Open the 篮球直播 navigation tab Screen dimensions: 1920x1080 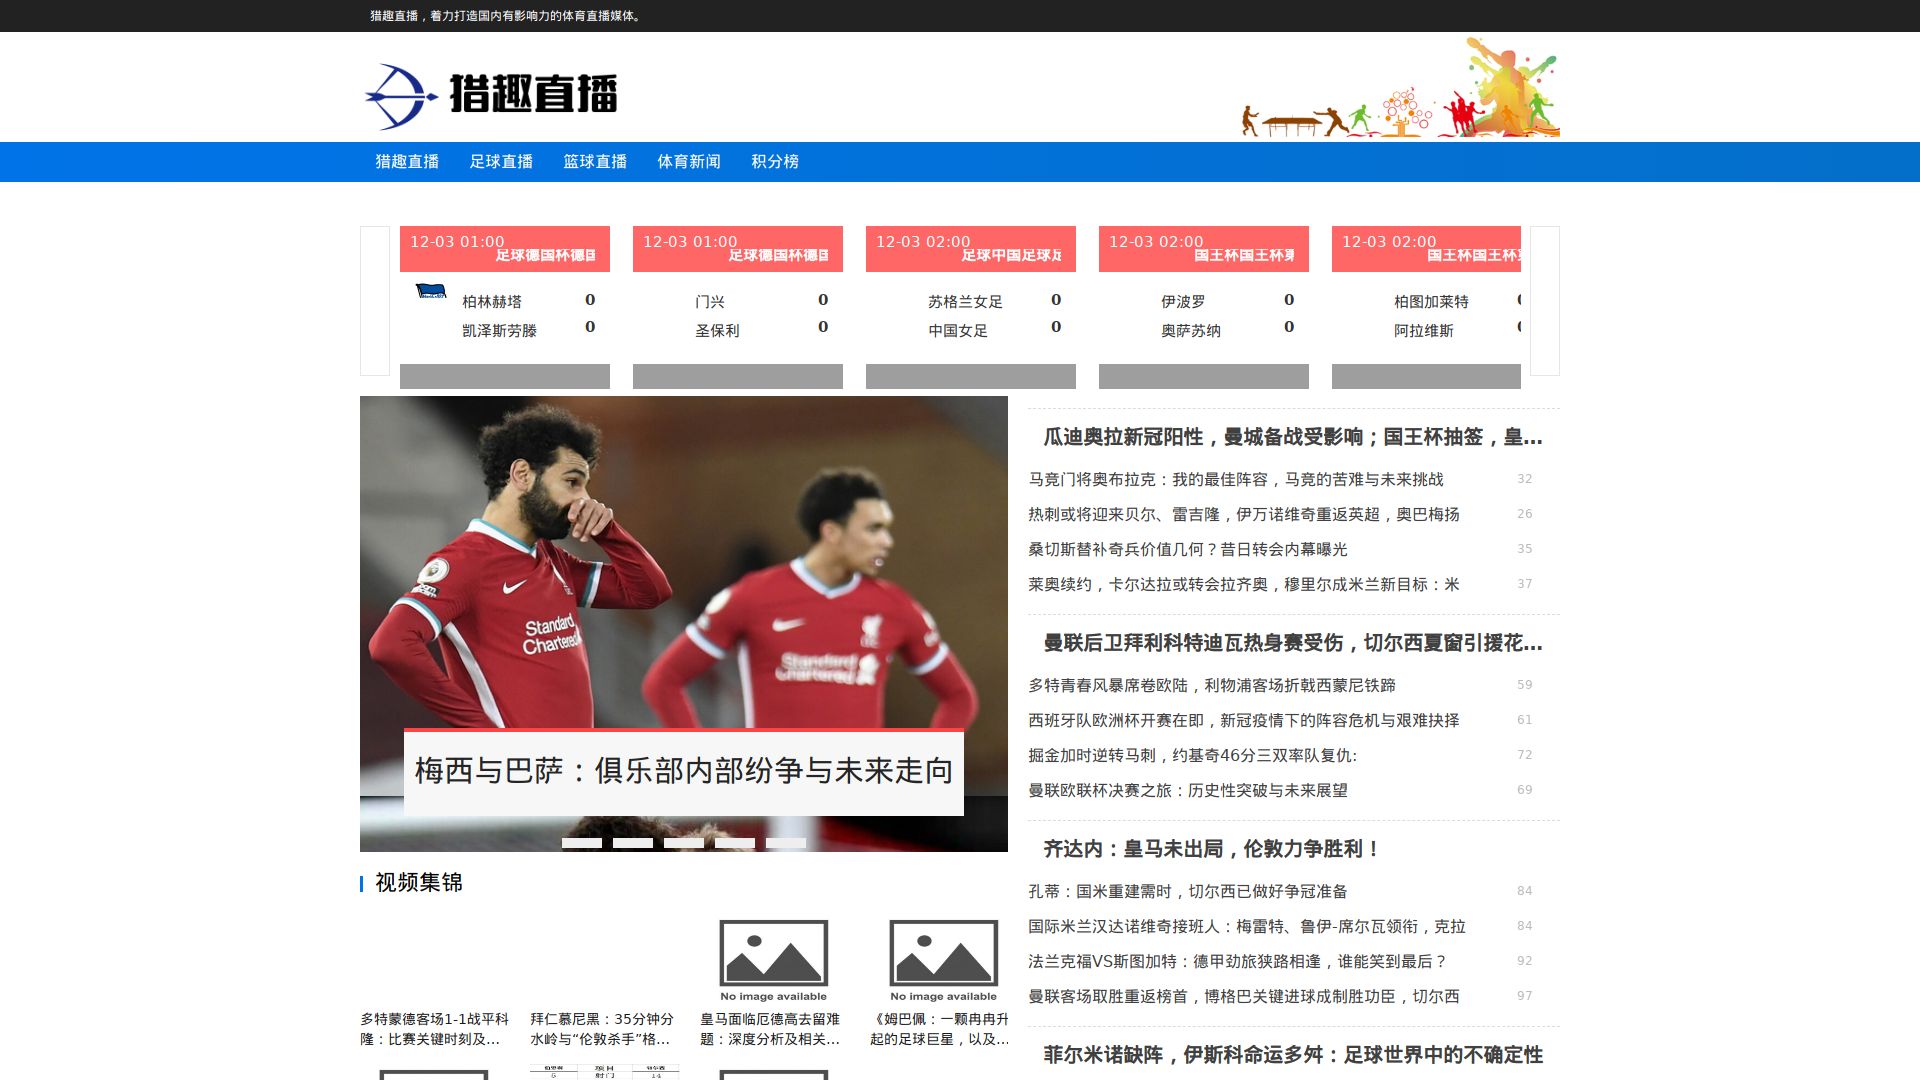(x=595, y=162)
